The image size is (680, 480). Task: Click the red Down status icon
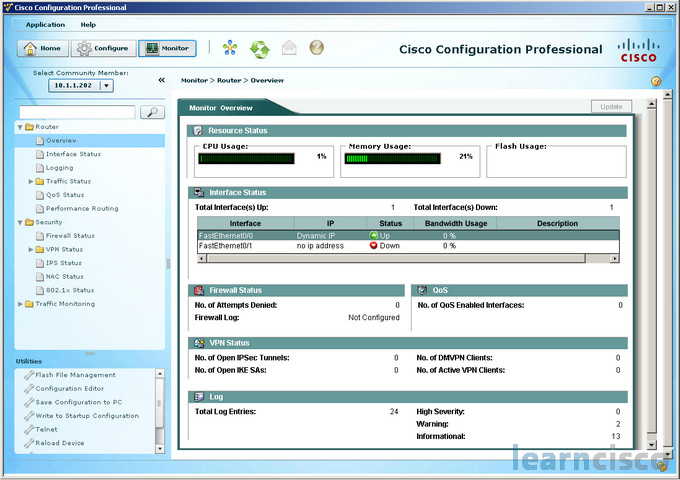(x=373, y=245)
